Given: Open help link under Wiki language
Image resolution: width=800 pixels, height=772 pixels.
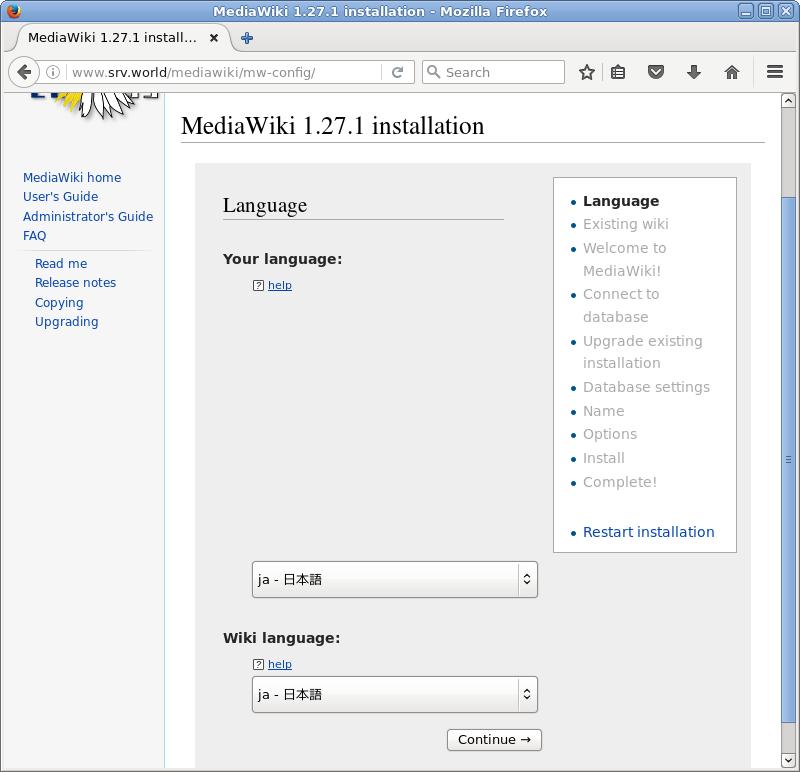Looking at the screenshot, I should tap(280, 664).
